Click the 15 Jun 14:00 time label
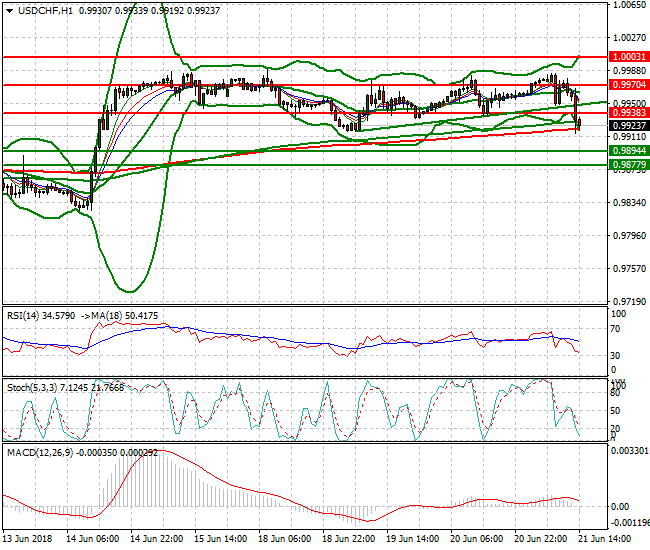The width and height of the screenshot is (650, 550). [x=221, y=539]
